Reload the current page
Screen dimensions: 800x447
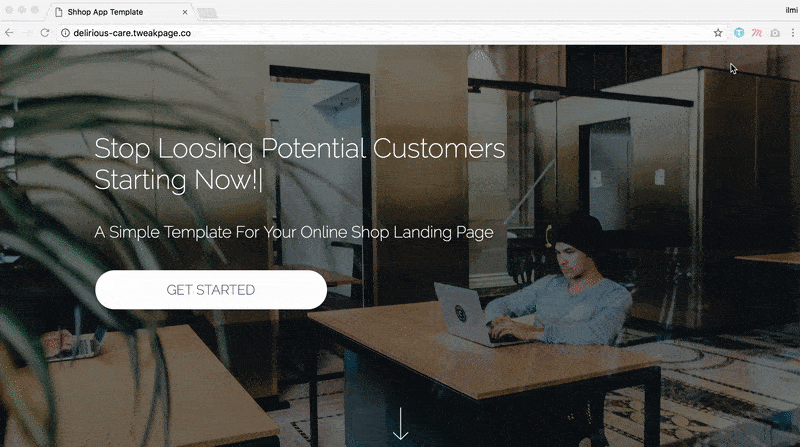[45, 33]
